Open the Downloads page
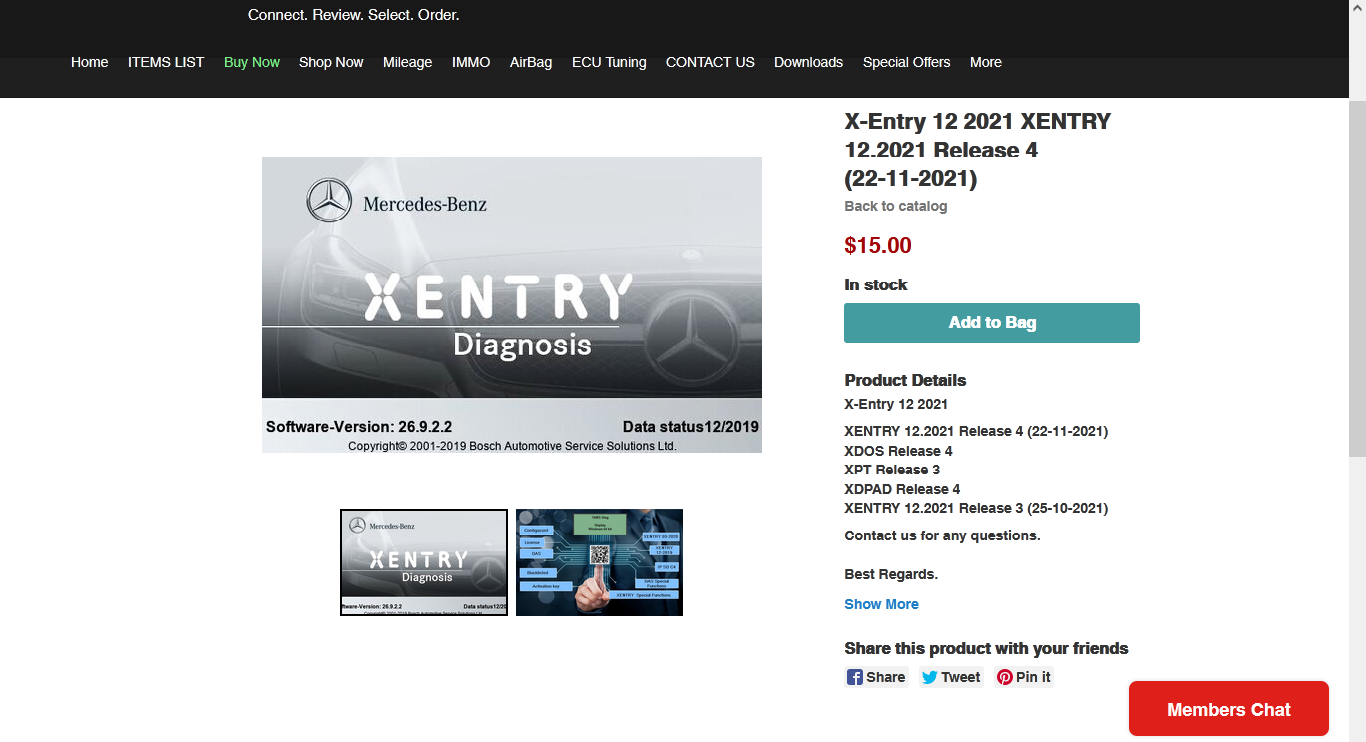Screen dimensions: 1366x742 pos(808,62)
